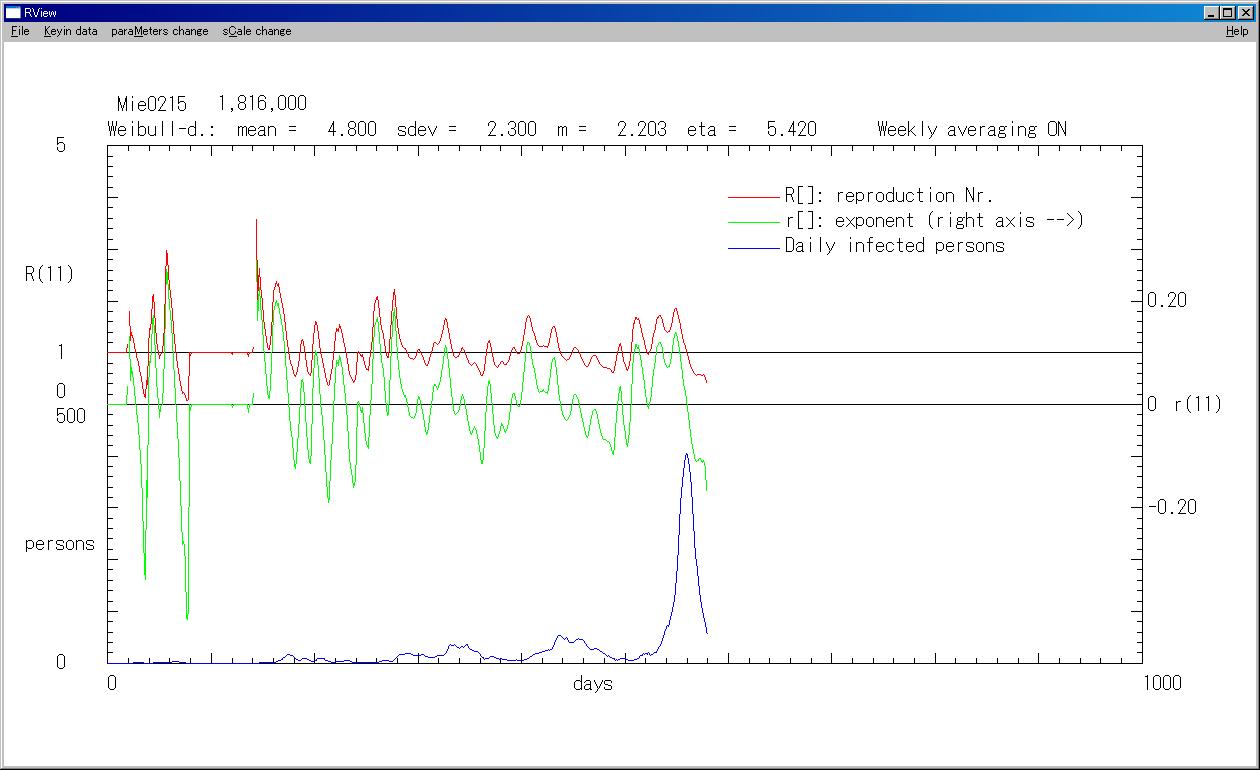Click the RView title bar application icon
Screen dimensions: 1260x770
pyautogui.click(x=13, y=12)
